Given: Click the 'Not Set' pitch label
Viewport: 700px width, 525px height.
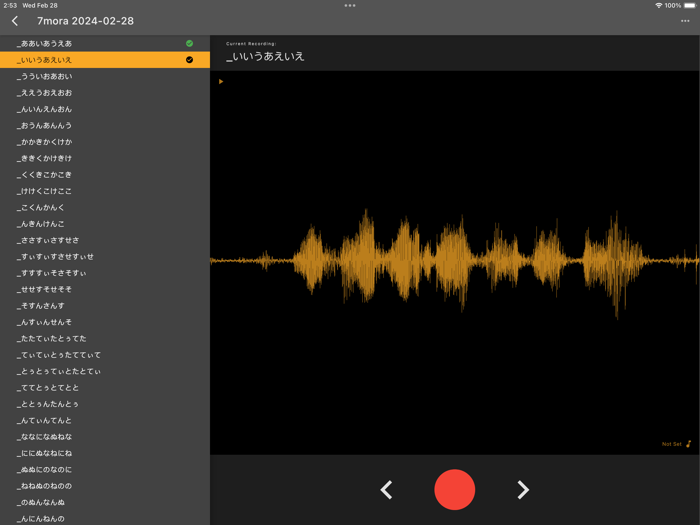Looking at the screenshot, I should click(x=671, y=444).
